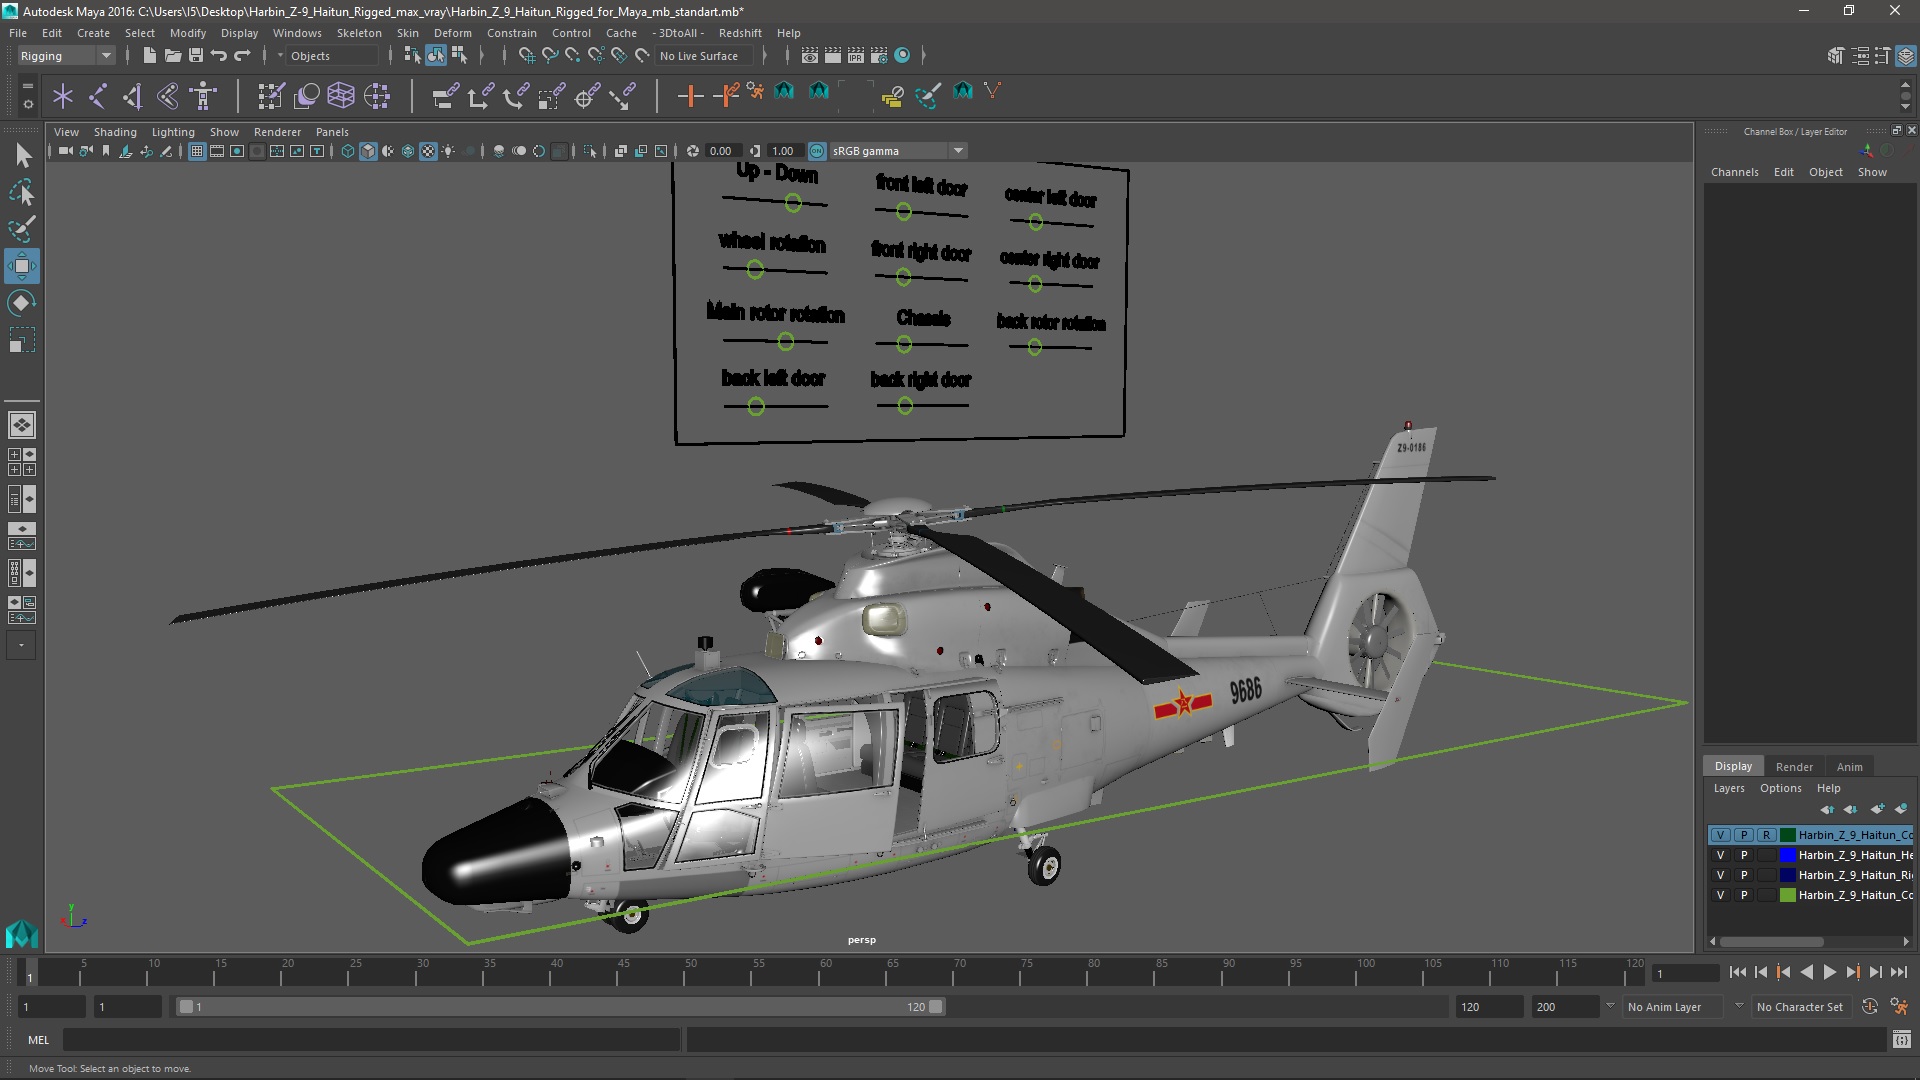This screenshot has height=1080, width=1920.
Task: Open the Skeleton menu
Action: pyautogui.click(x=358, y=33)
